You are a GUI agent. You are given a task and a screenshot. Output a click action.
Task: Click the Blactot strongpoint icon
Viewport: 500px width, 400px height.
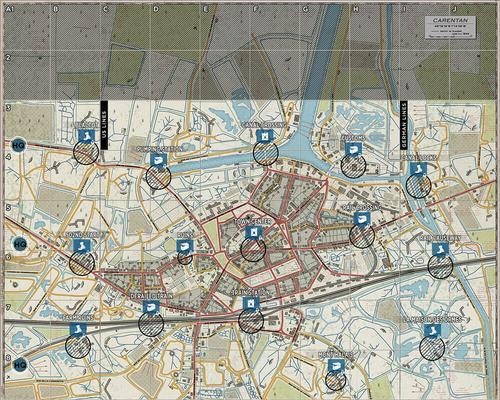(87, 136)
